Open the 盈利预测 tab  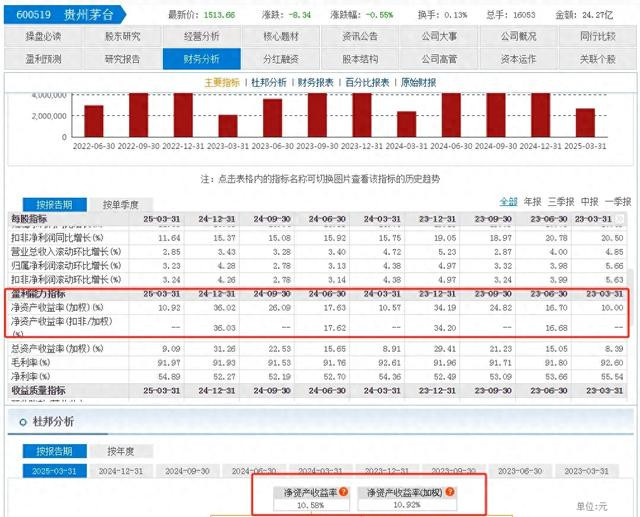tap(43, 59)
